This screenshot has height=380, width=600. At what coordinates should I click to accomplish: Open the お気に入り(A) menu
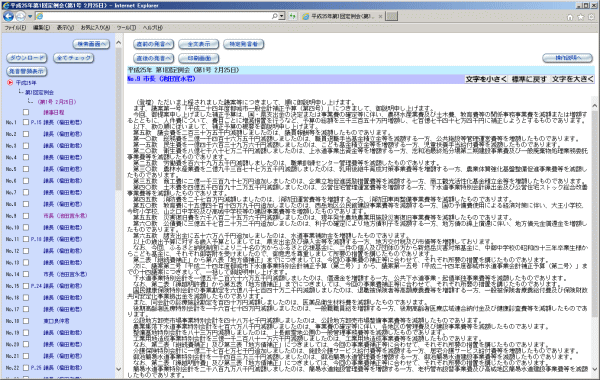[x=95, y=28]
